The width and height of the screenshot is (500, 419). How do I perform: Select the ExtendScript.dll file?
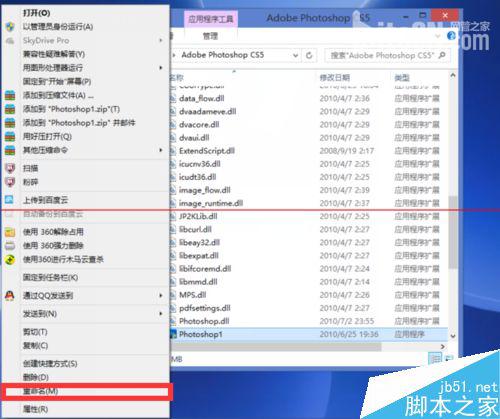click(207, 151)
